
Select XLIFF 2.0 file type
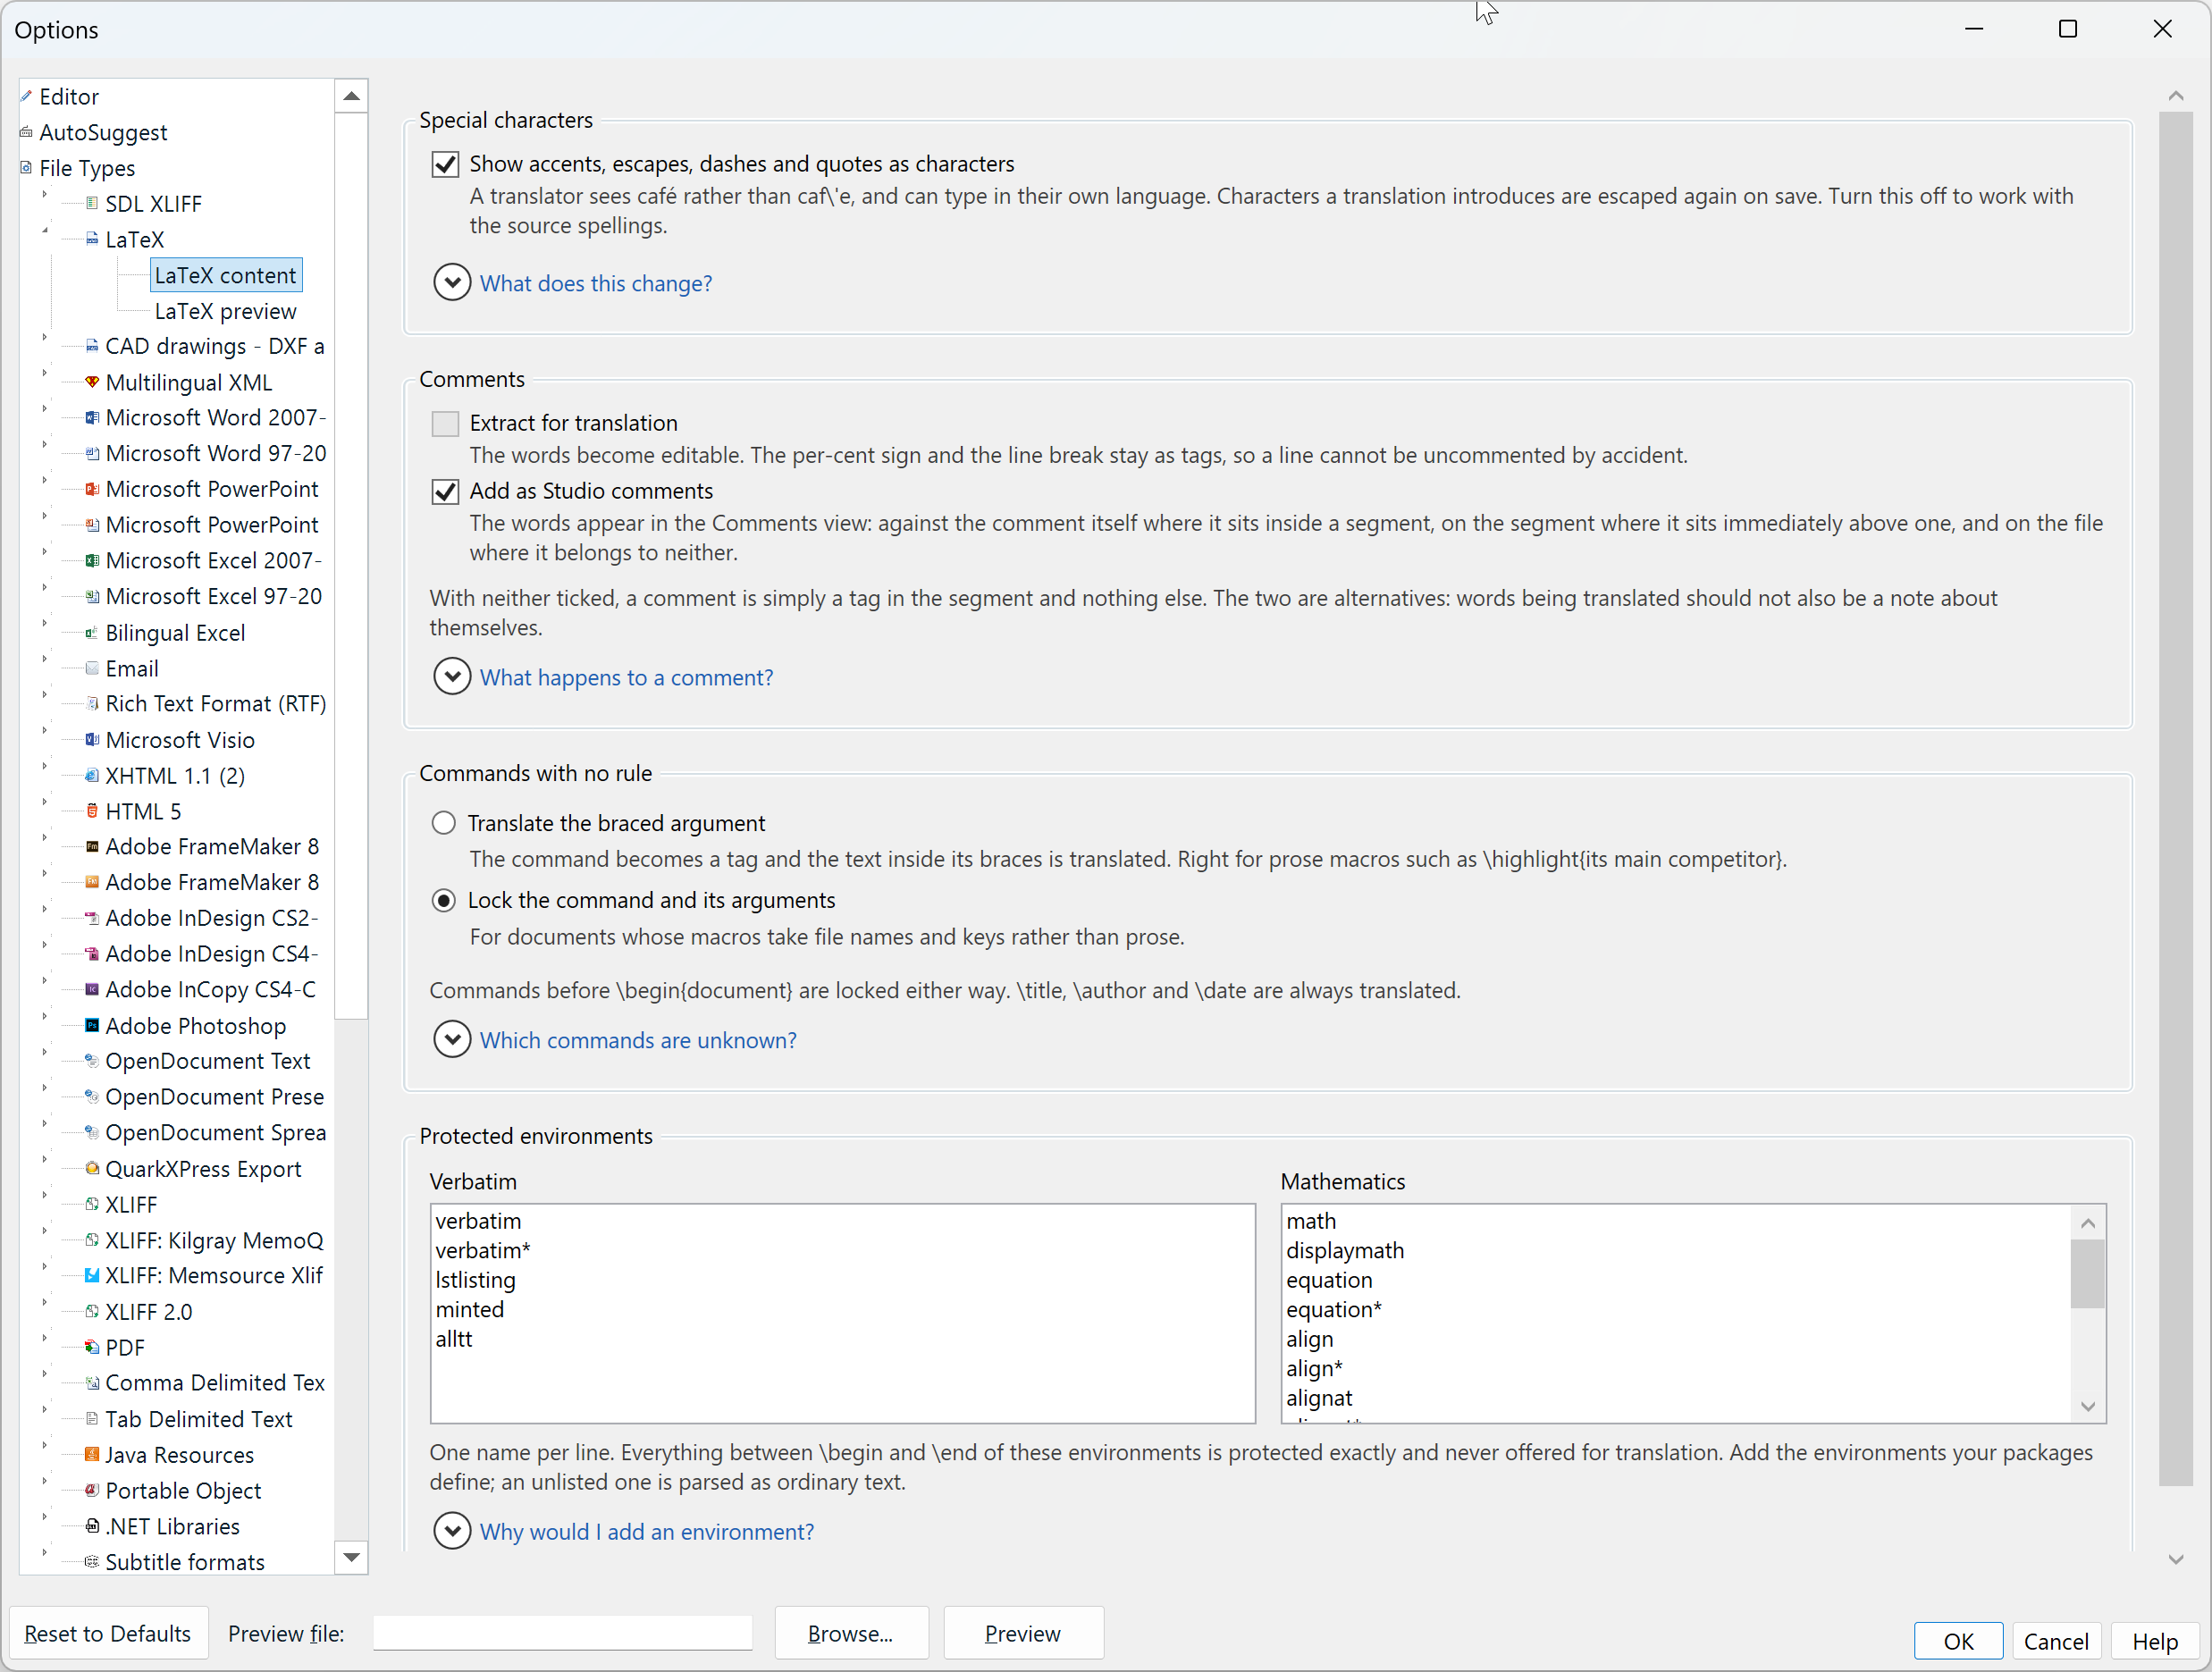point(149,1312)
